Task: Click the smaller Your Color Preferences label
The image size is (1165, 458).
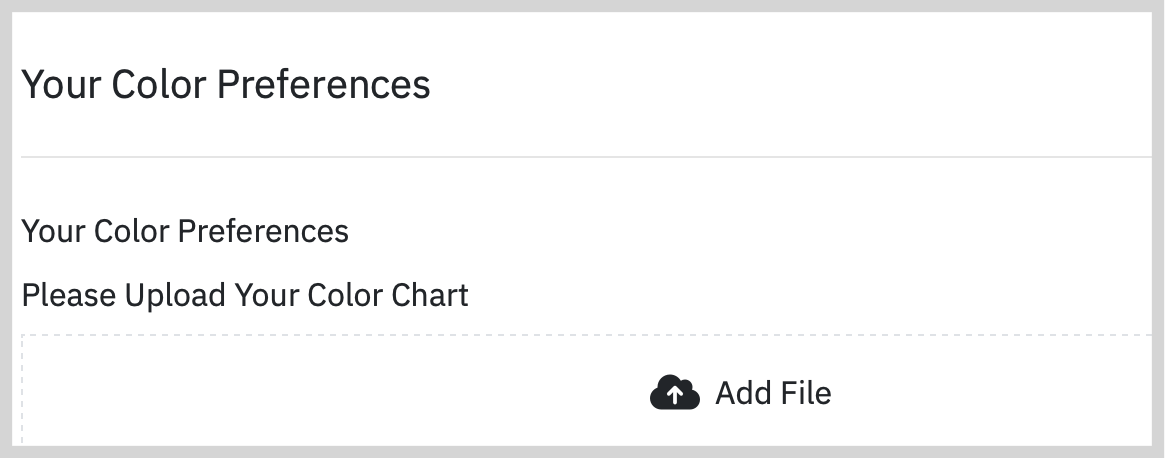Action: click(185, 231)
